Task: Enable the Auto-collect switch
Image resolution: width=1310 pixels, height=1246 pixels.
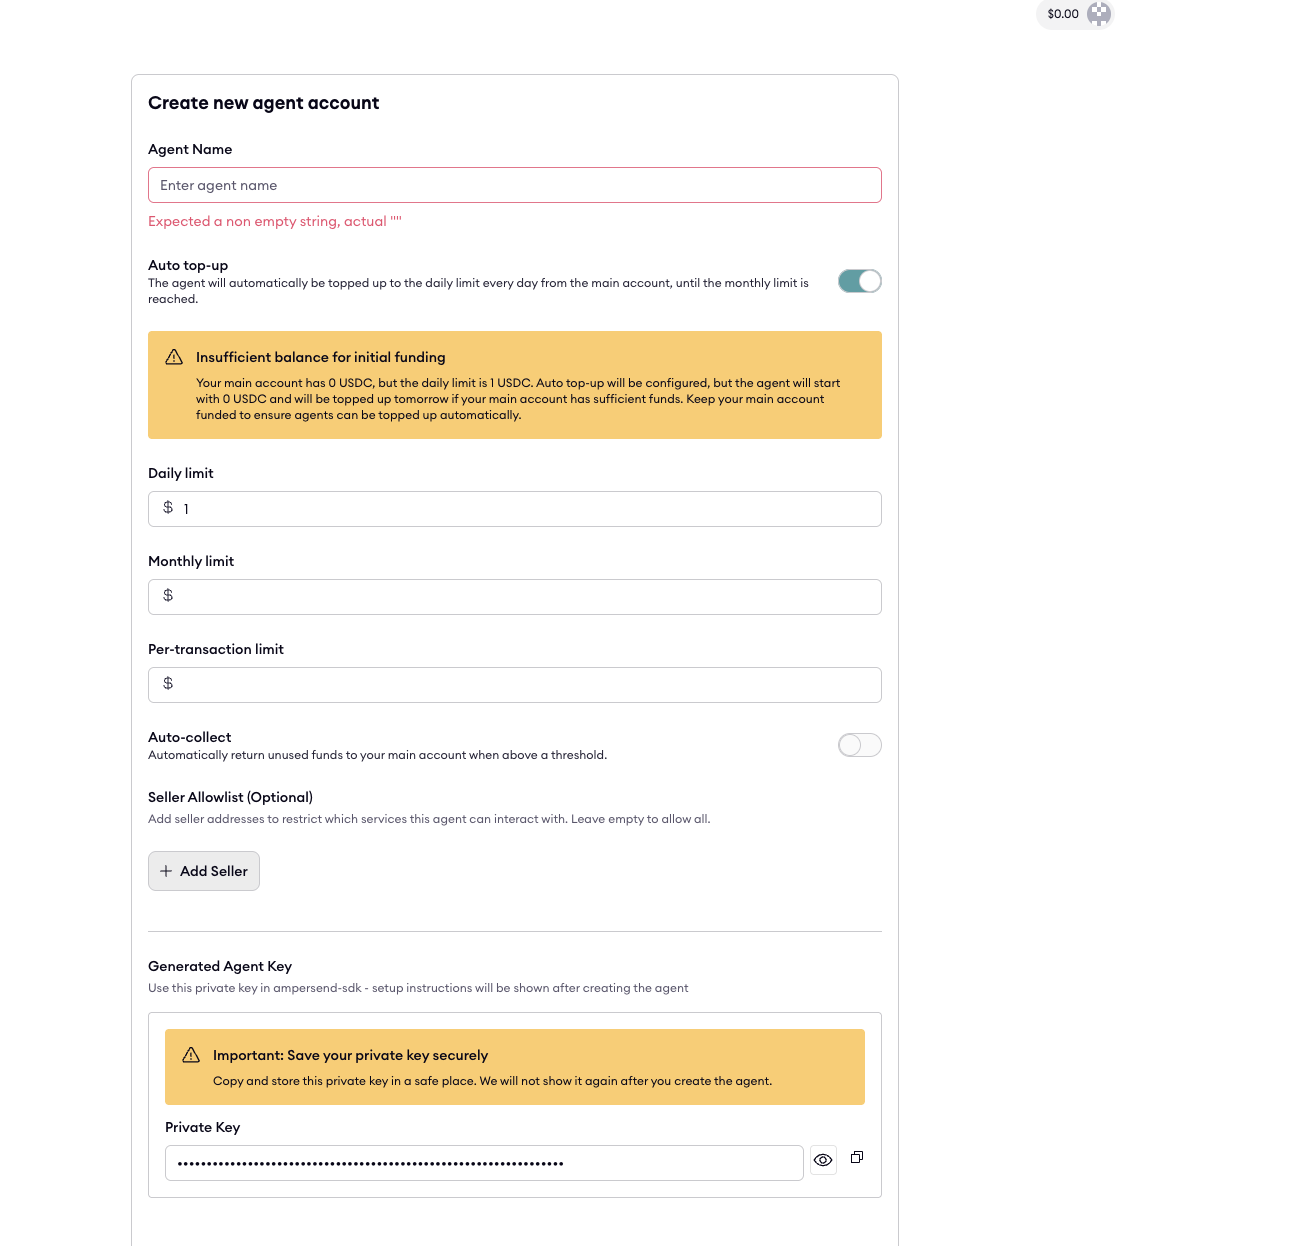Action: [859, 745]
